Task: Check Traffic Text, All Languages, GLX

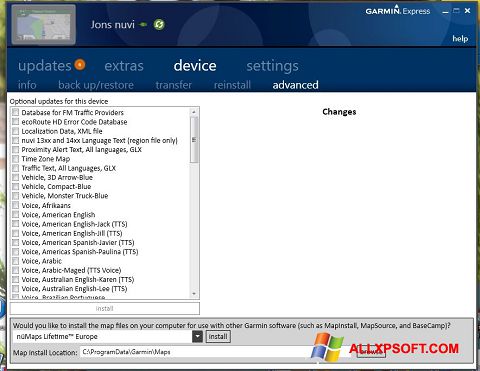Action: point(16,168)
